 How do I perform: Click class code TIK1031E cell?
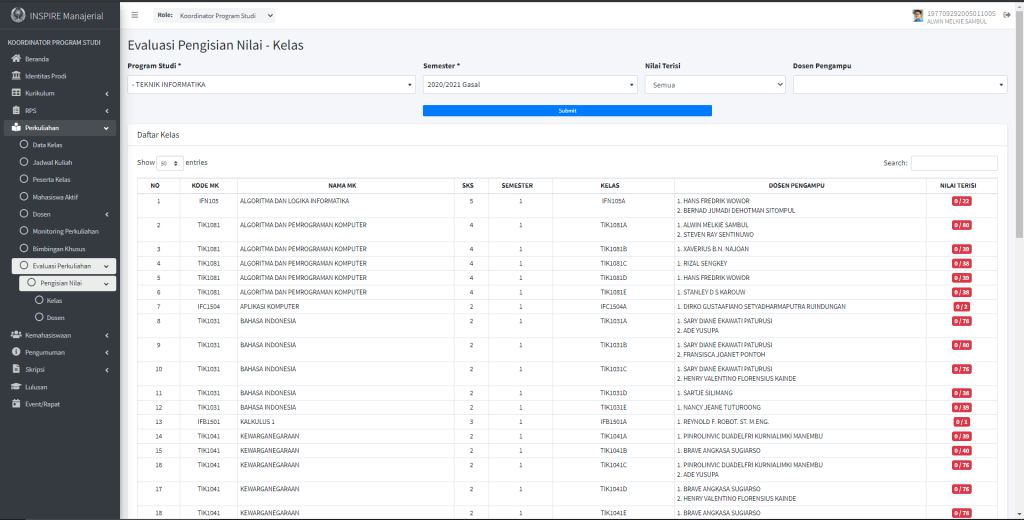pos(613,407)
